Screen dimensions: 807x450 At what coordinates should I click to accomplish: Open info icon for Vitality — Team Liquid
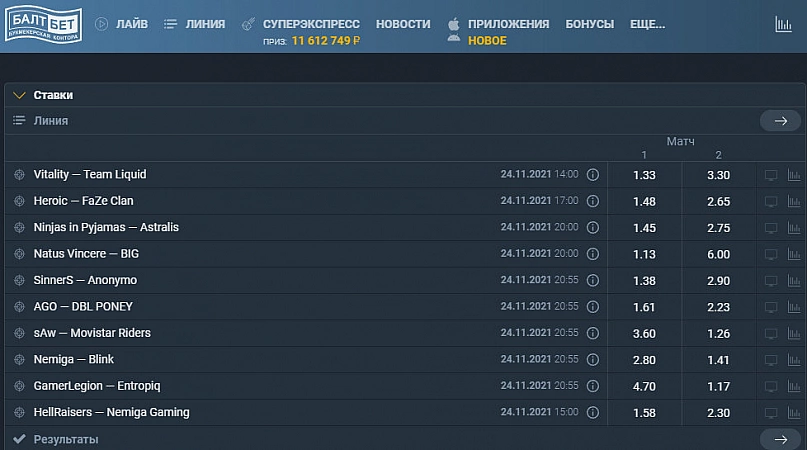592,175
